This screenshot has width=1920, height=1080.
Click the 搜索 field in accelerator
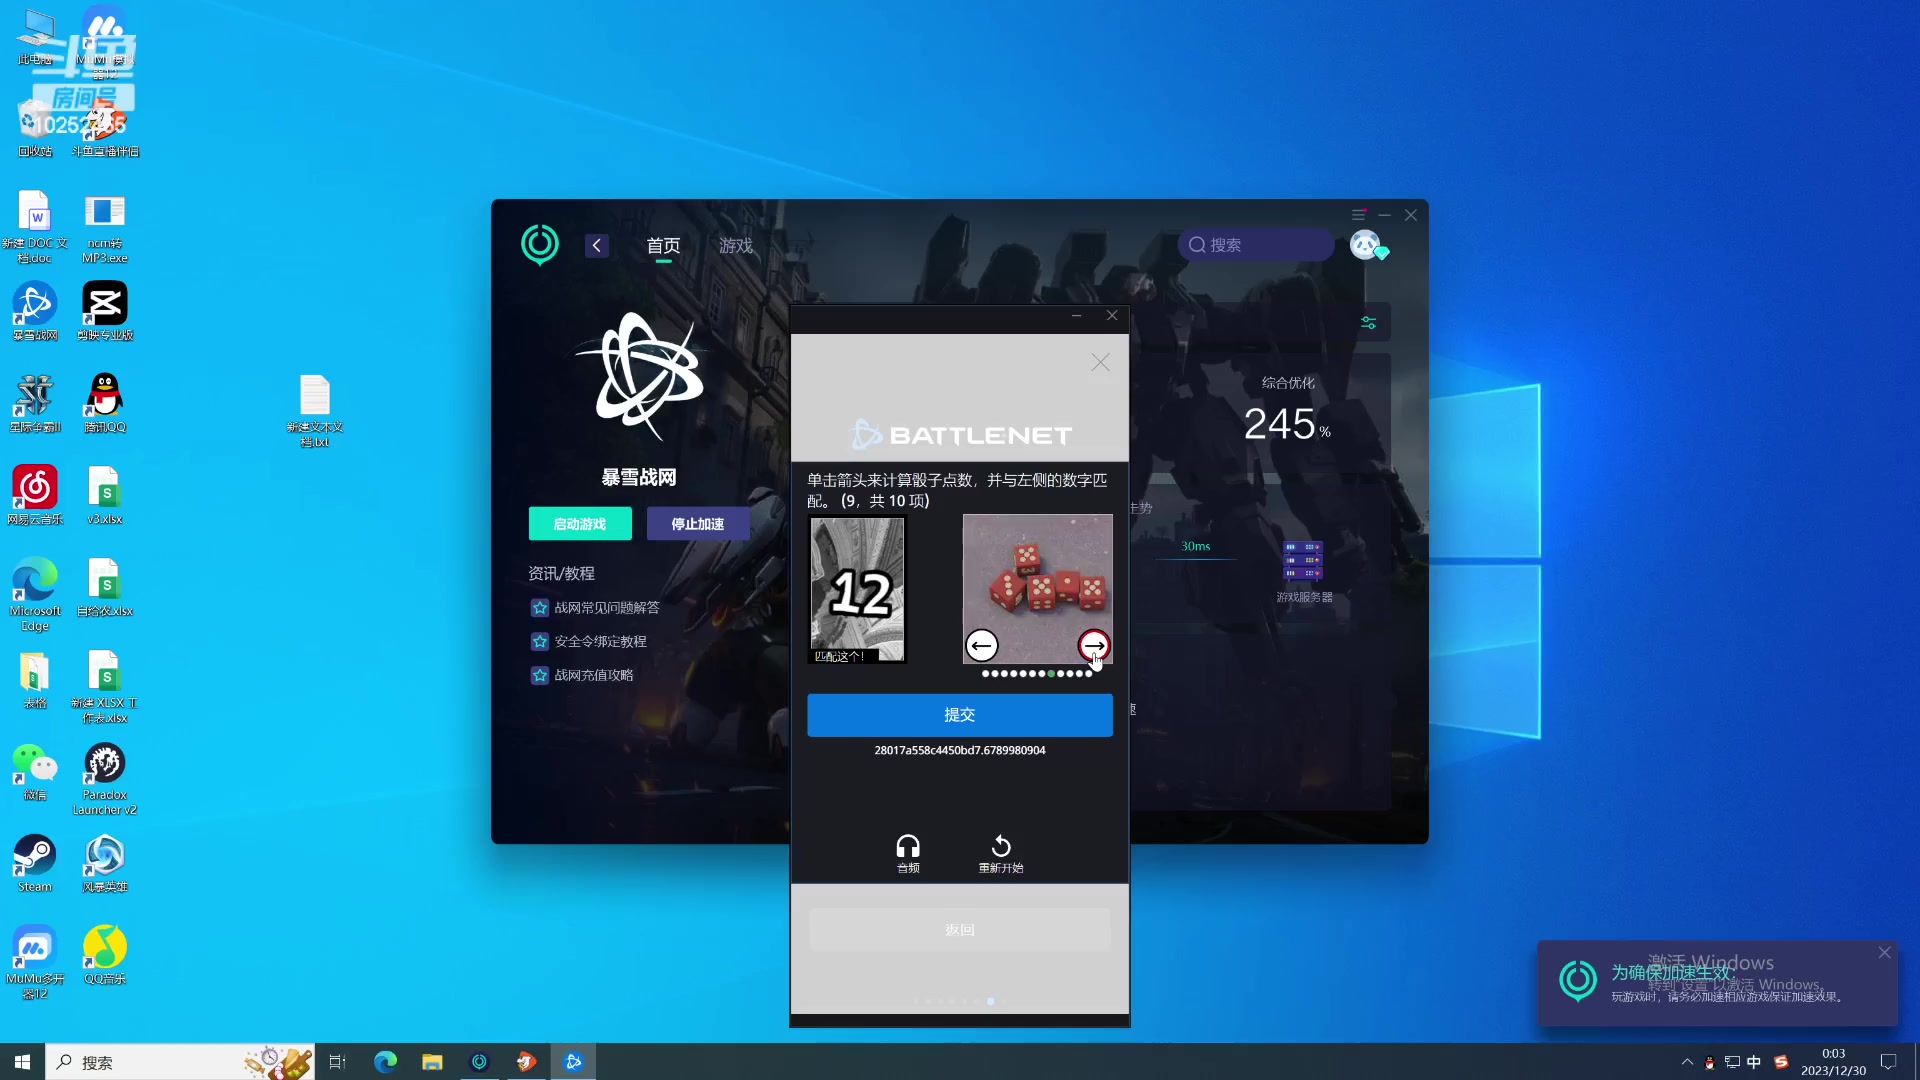pos(1256,245)
